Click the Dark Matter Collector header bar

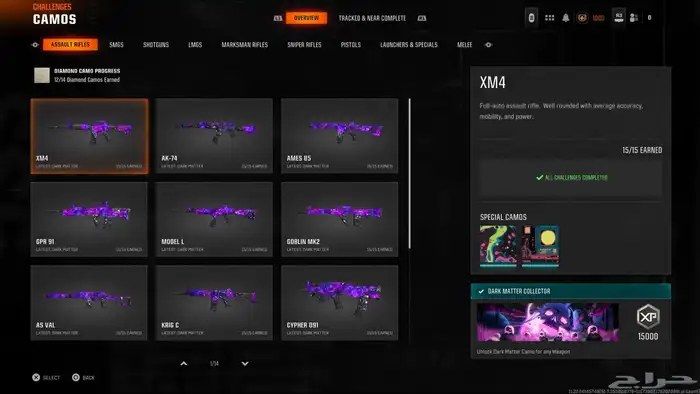pyautogui.click(x=571, y=291)
